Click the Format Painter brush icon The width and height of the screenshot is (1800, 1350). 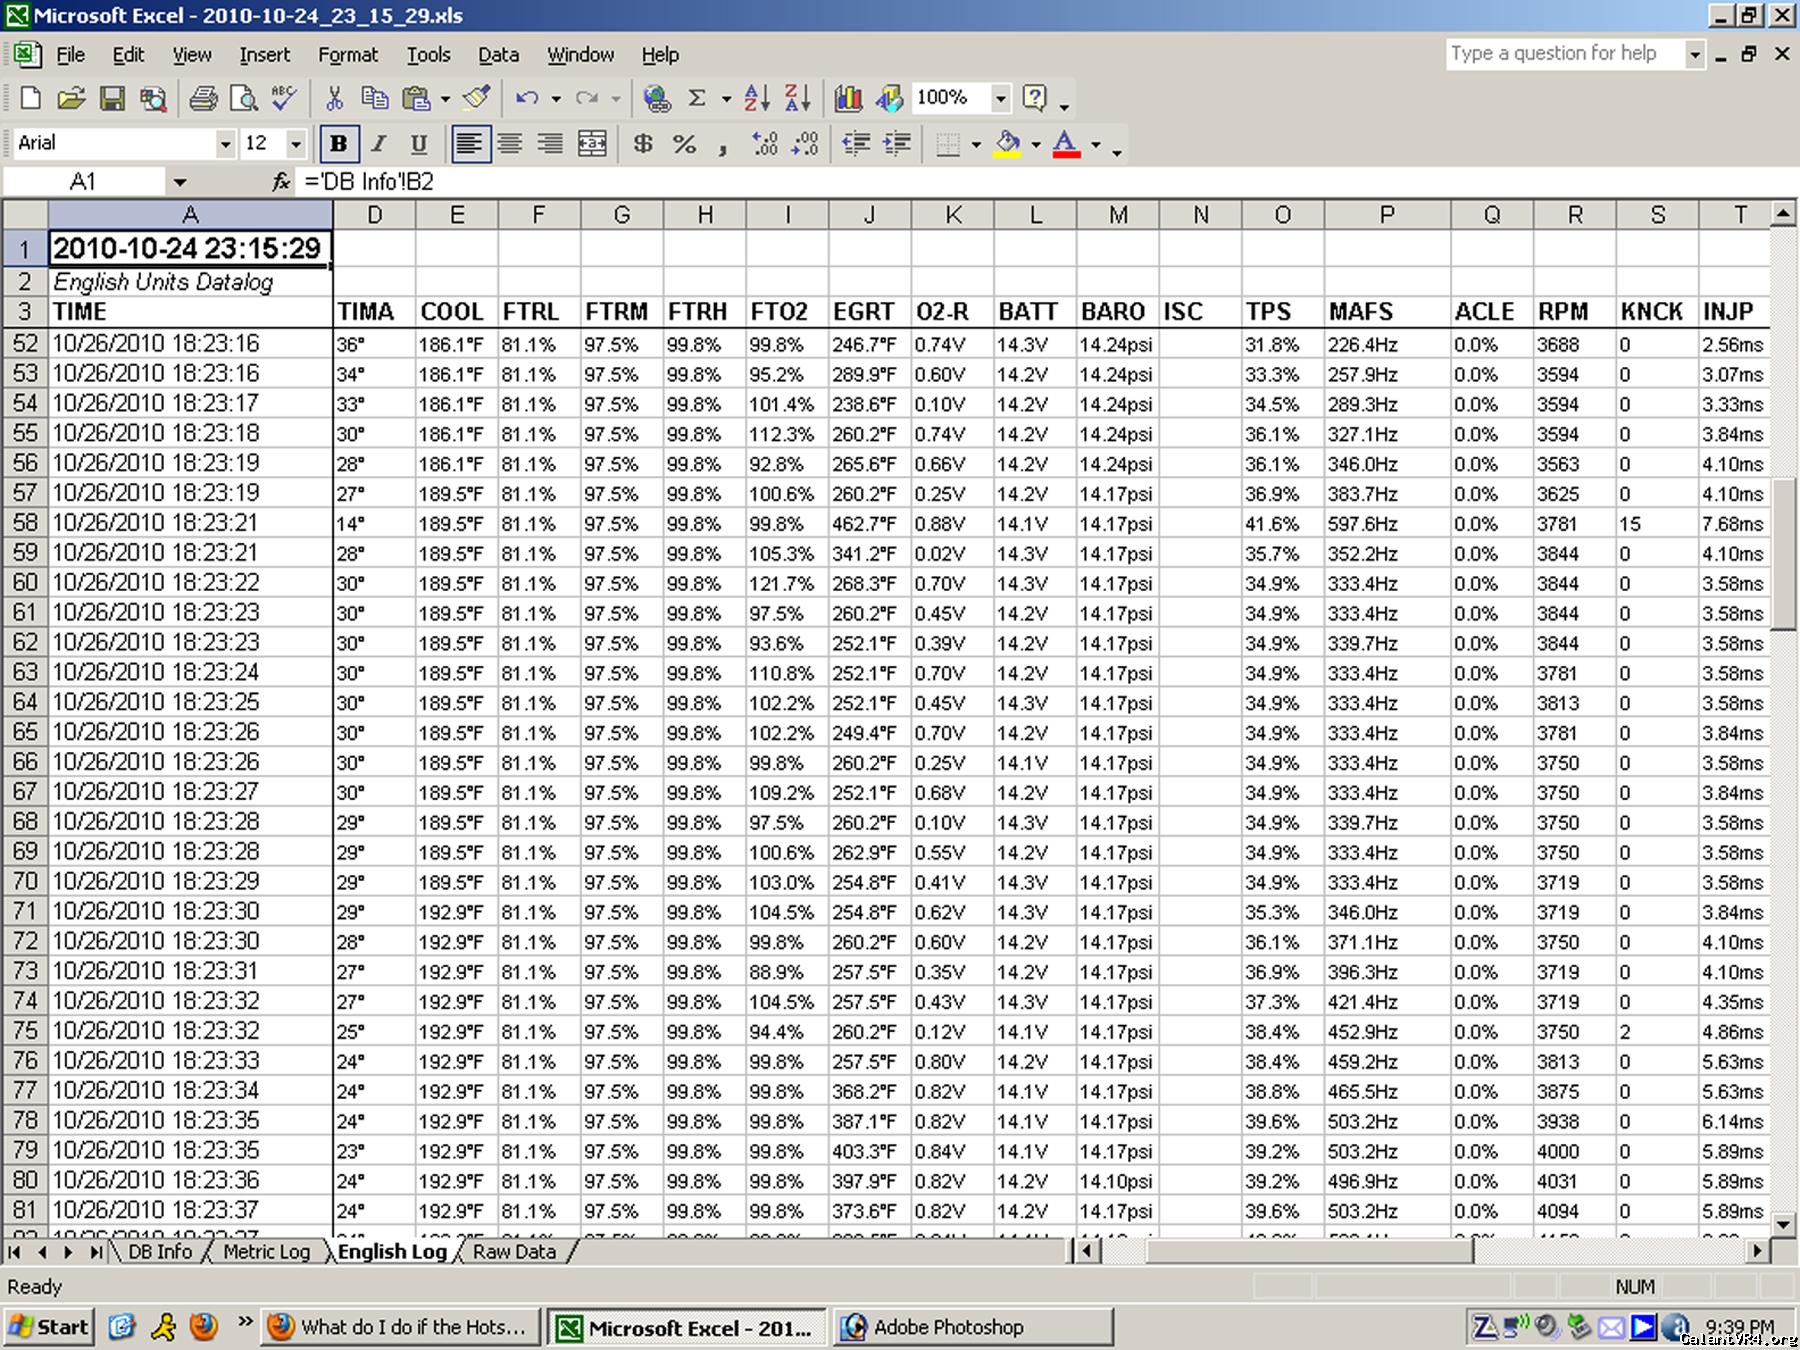[477, 98]
